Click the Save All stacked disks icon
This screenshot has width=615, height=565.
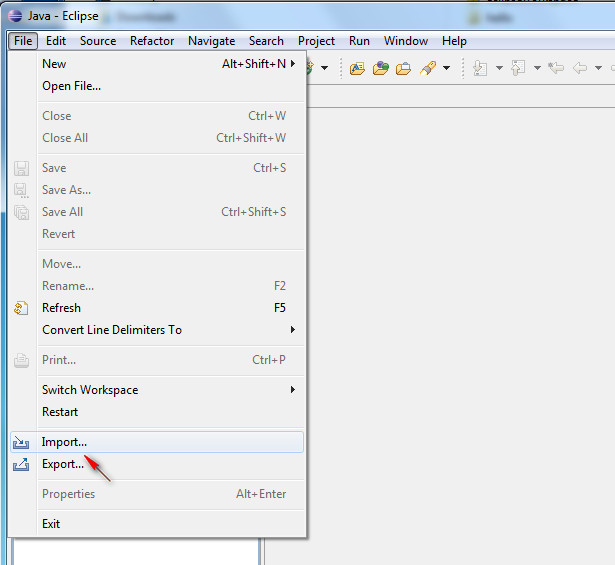[x=22, y=212]
